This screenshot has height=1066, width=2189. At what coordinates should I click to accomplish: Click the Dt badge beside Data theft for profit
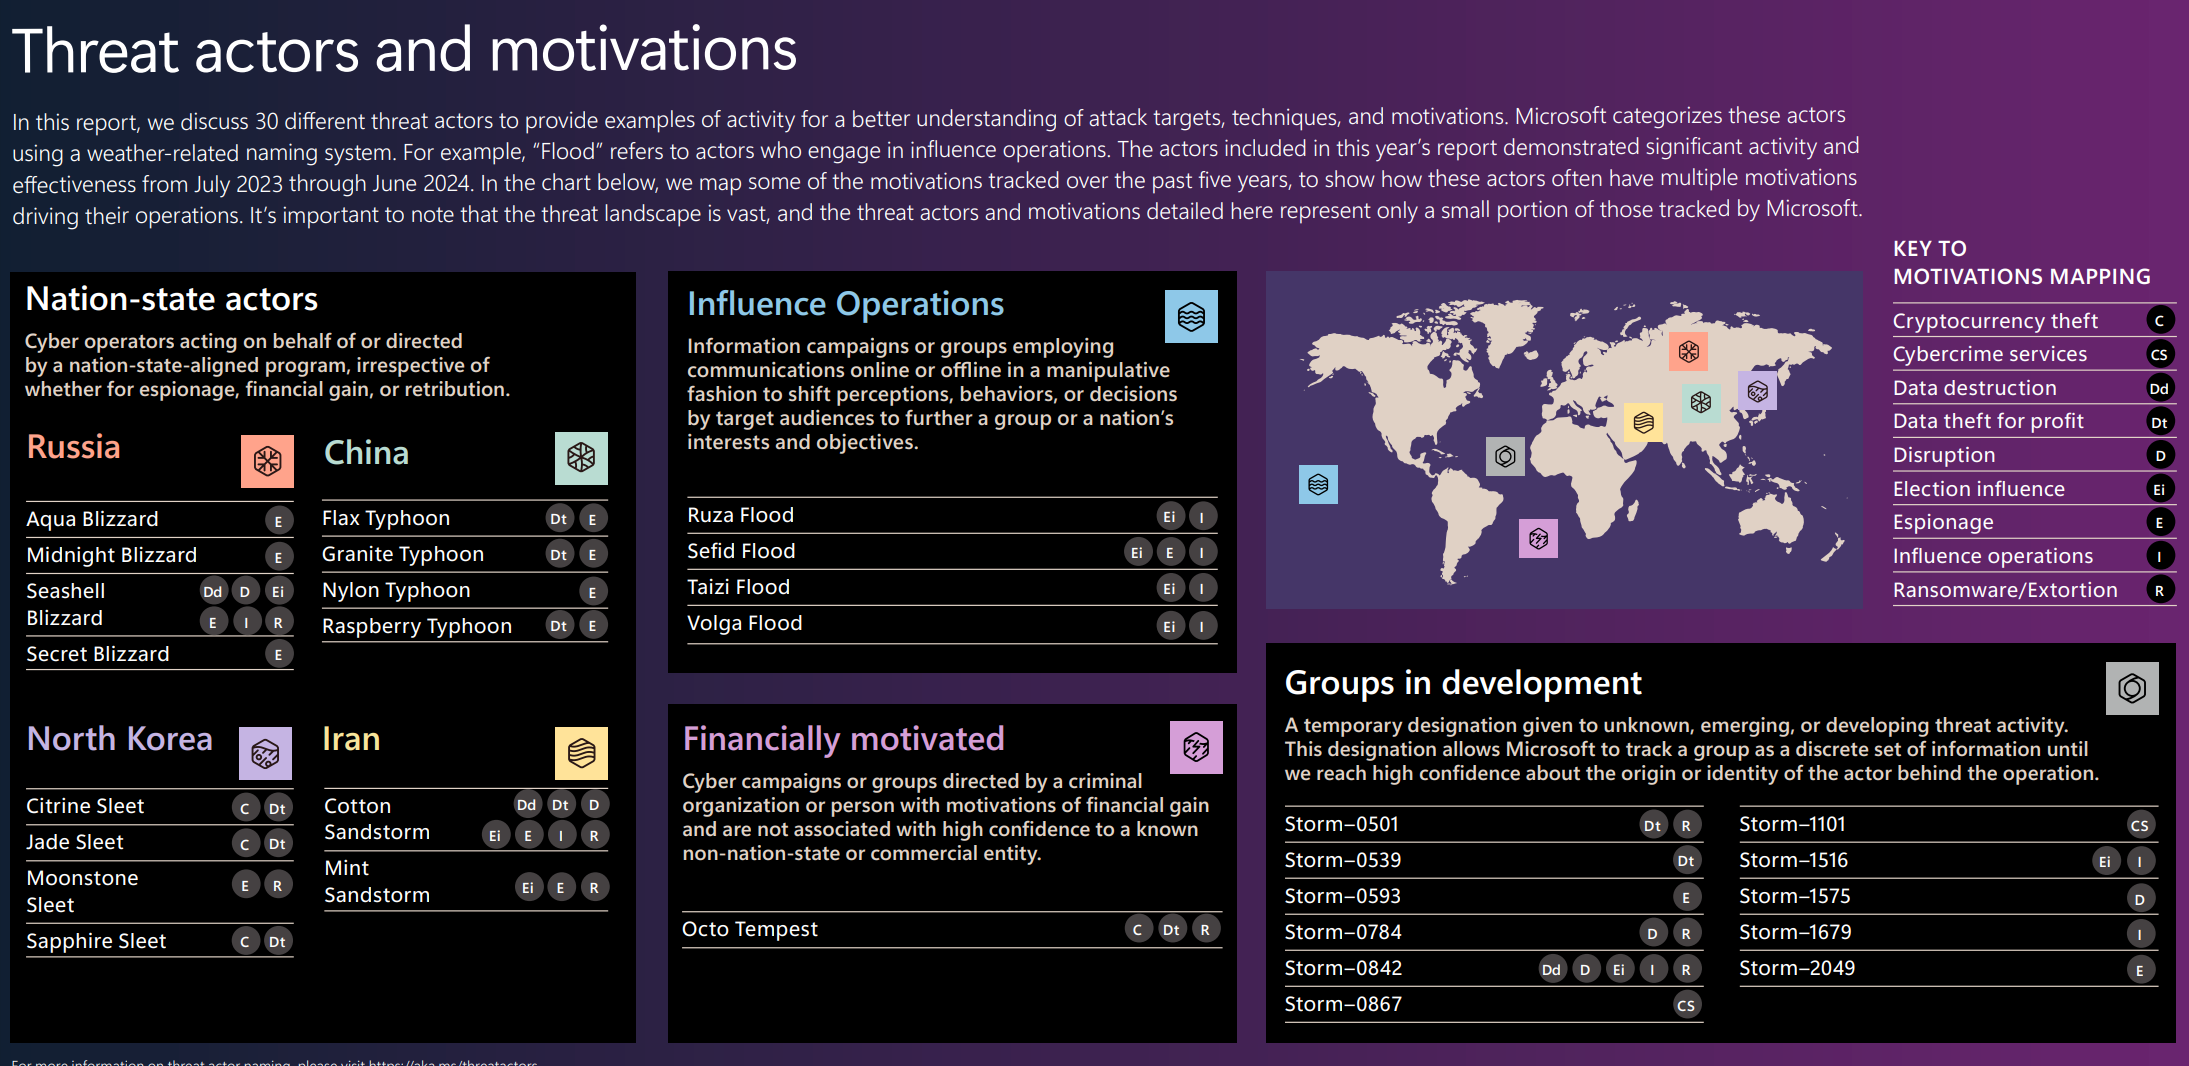coord(2160,422)
